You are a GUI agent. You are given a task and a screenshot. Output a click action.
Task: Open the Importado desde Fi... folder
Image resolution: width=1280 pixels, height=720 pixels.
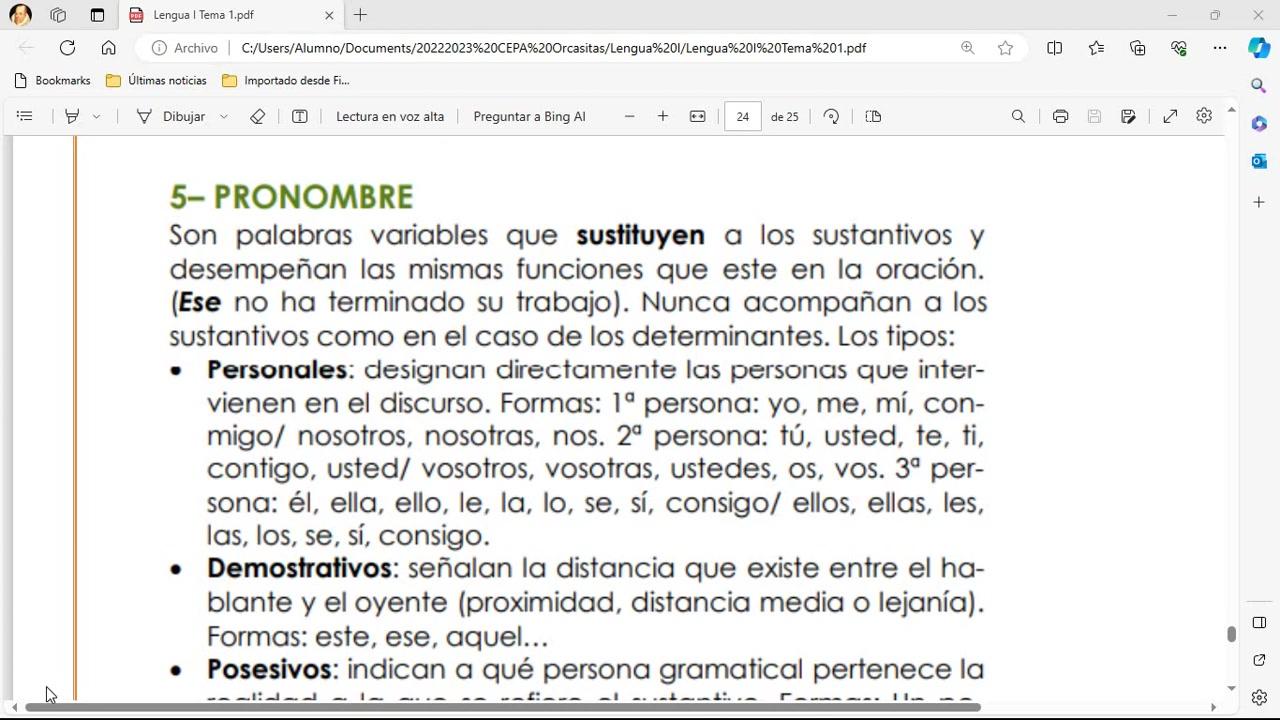click(286, 80)
